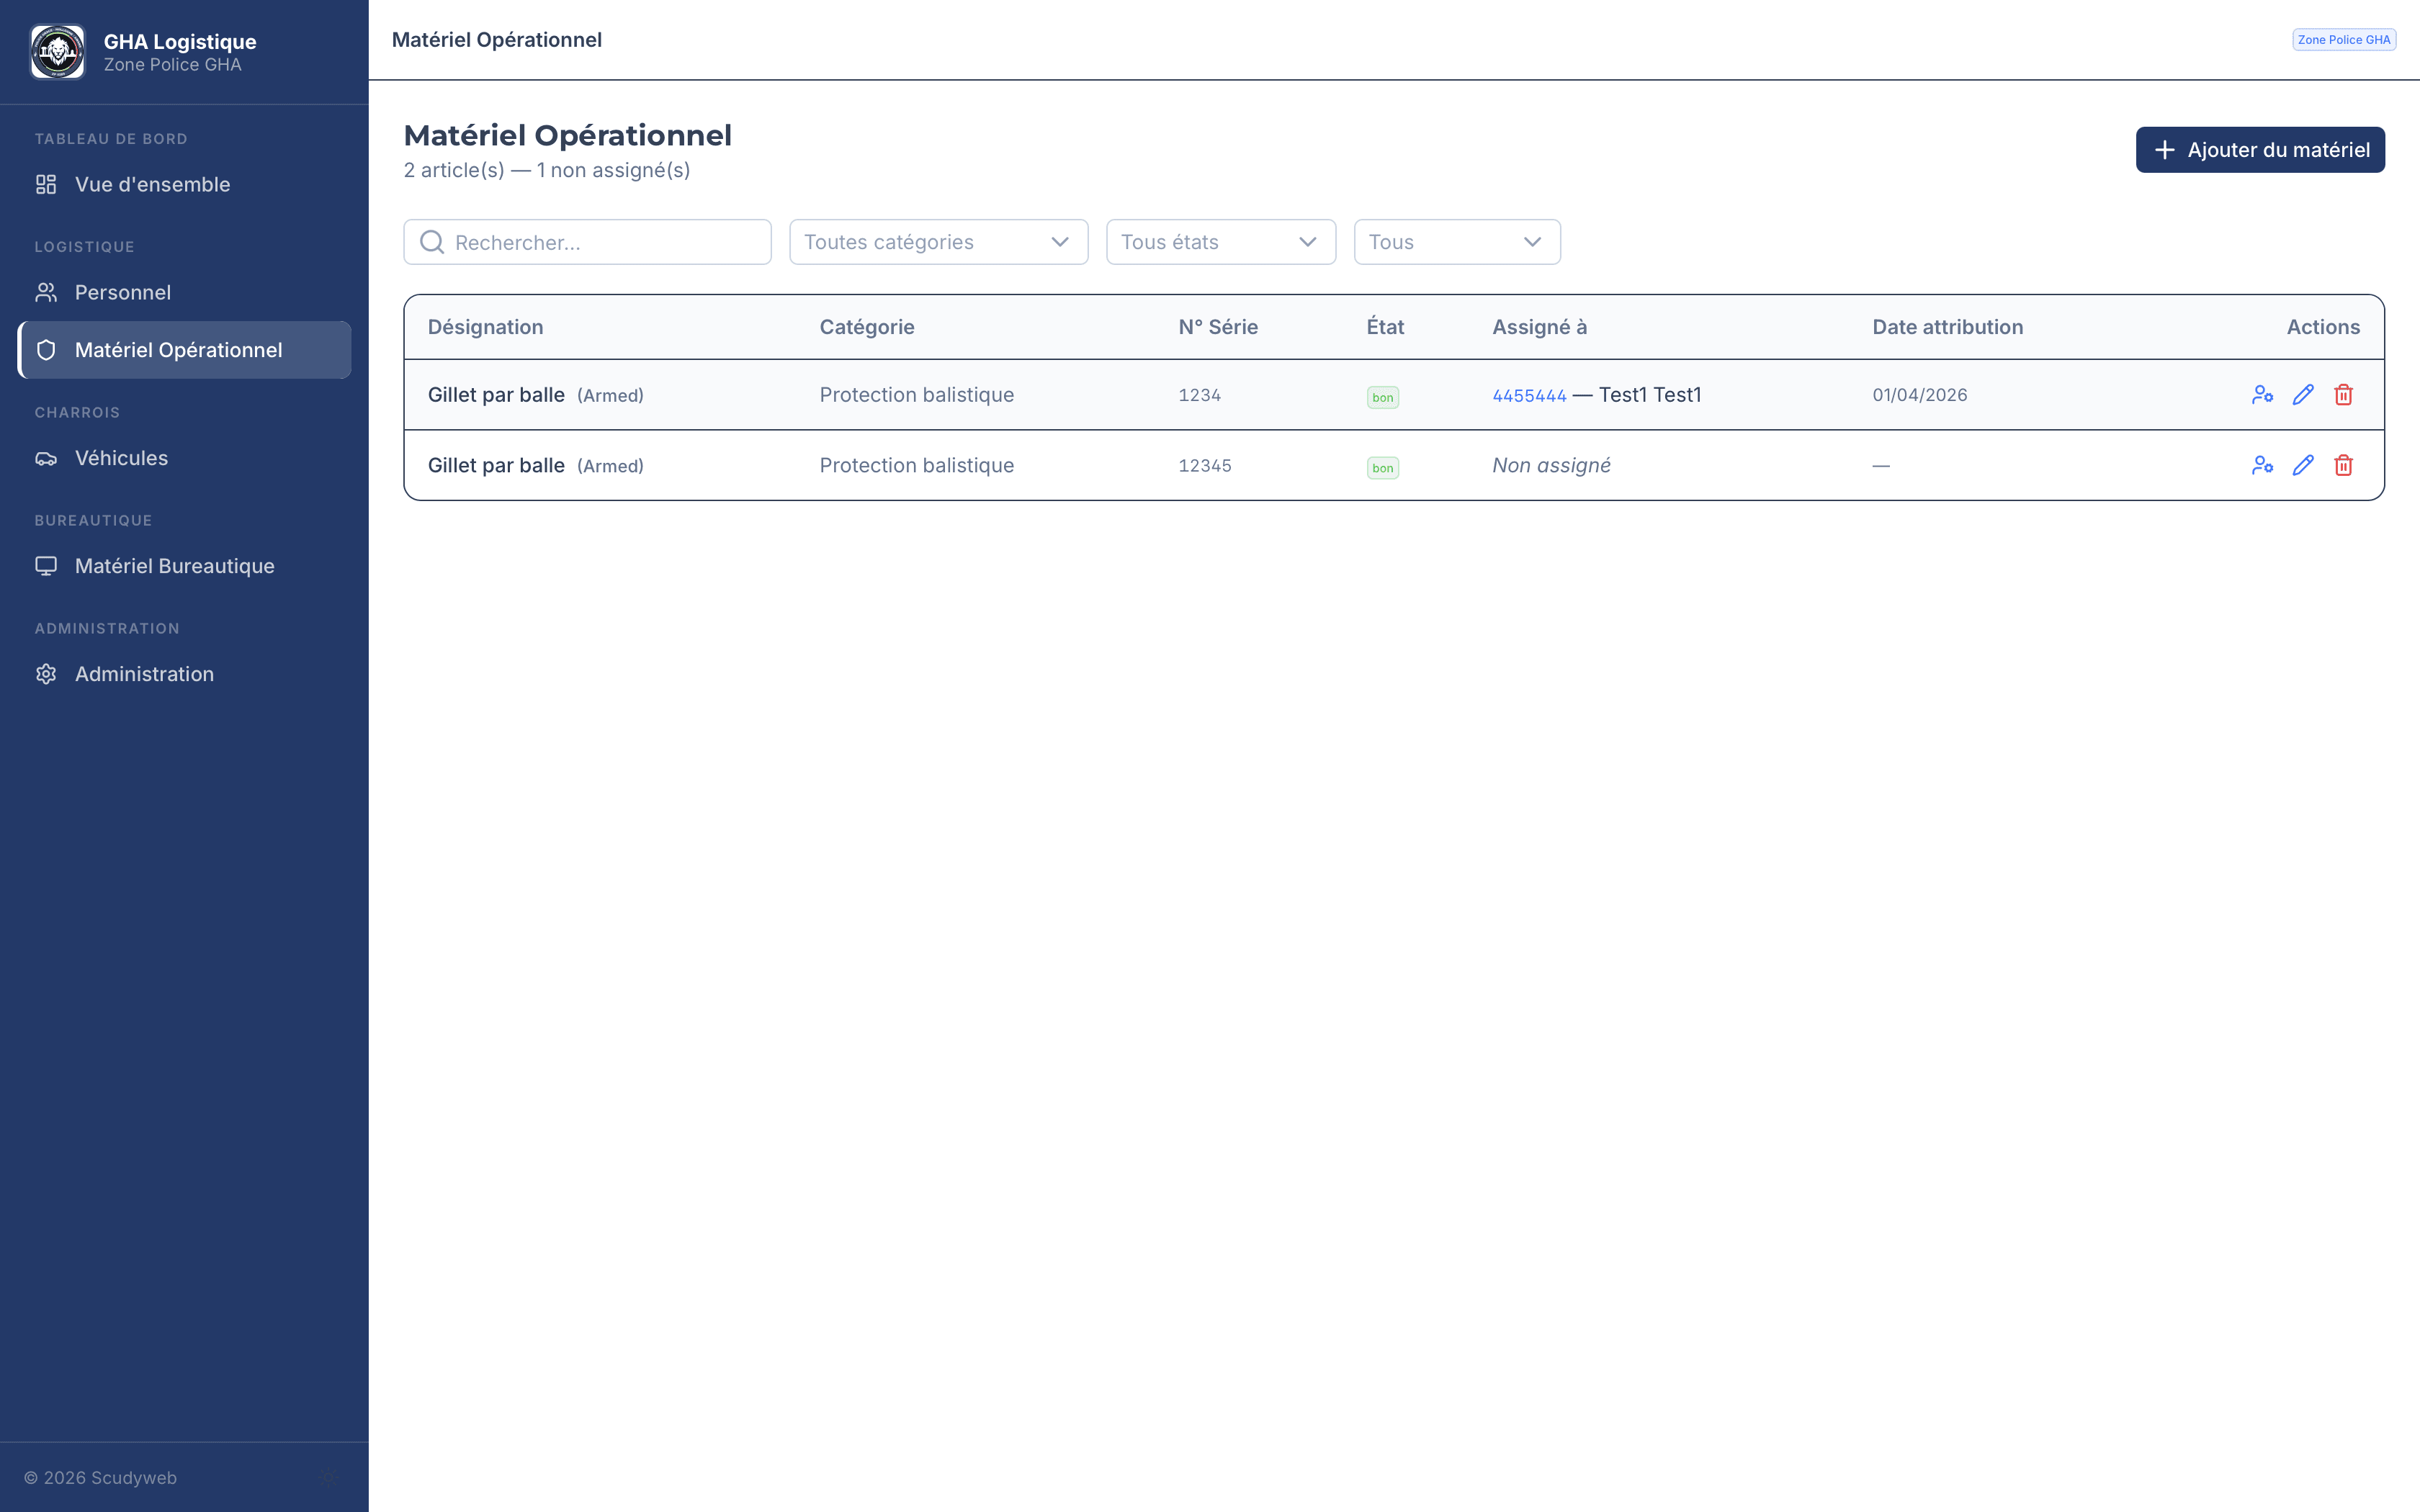Follow the 4455444 personnel link
2420x1512 pixels.
click(x=1528, y=396)
